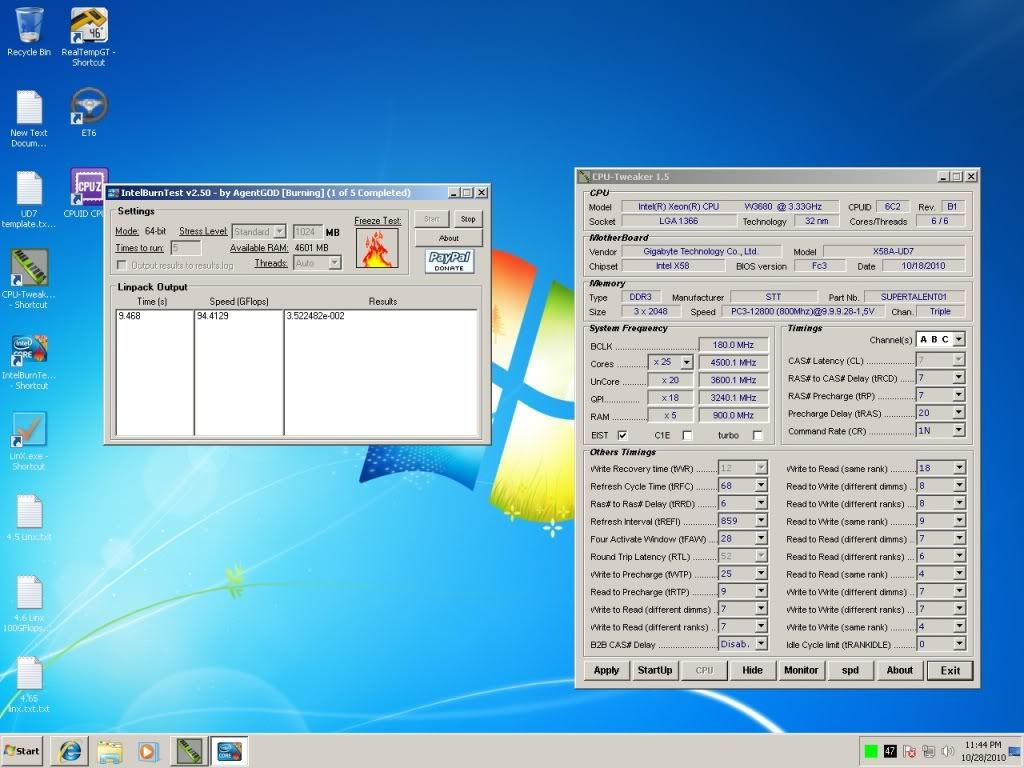Select the 4.5 Linx.txt file icon
This screenshot has width=1024, height=768.
point(29,519)
